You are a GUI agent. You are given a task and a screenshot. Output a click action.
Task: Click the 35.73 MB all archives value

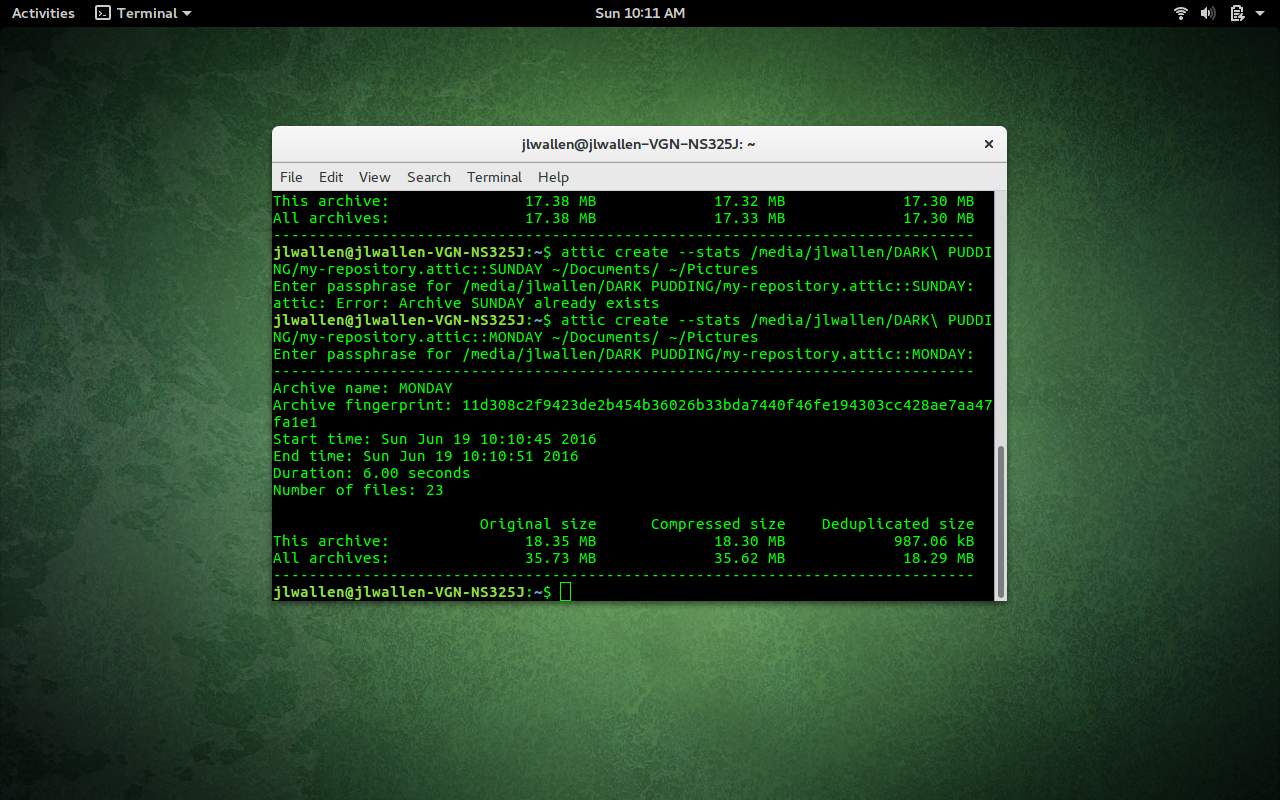click(x=561, y=558)
